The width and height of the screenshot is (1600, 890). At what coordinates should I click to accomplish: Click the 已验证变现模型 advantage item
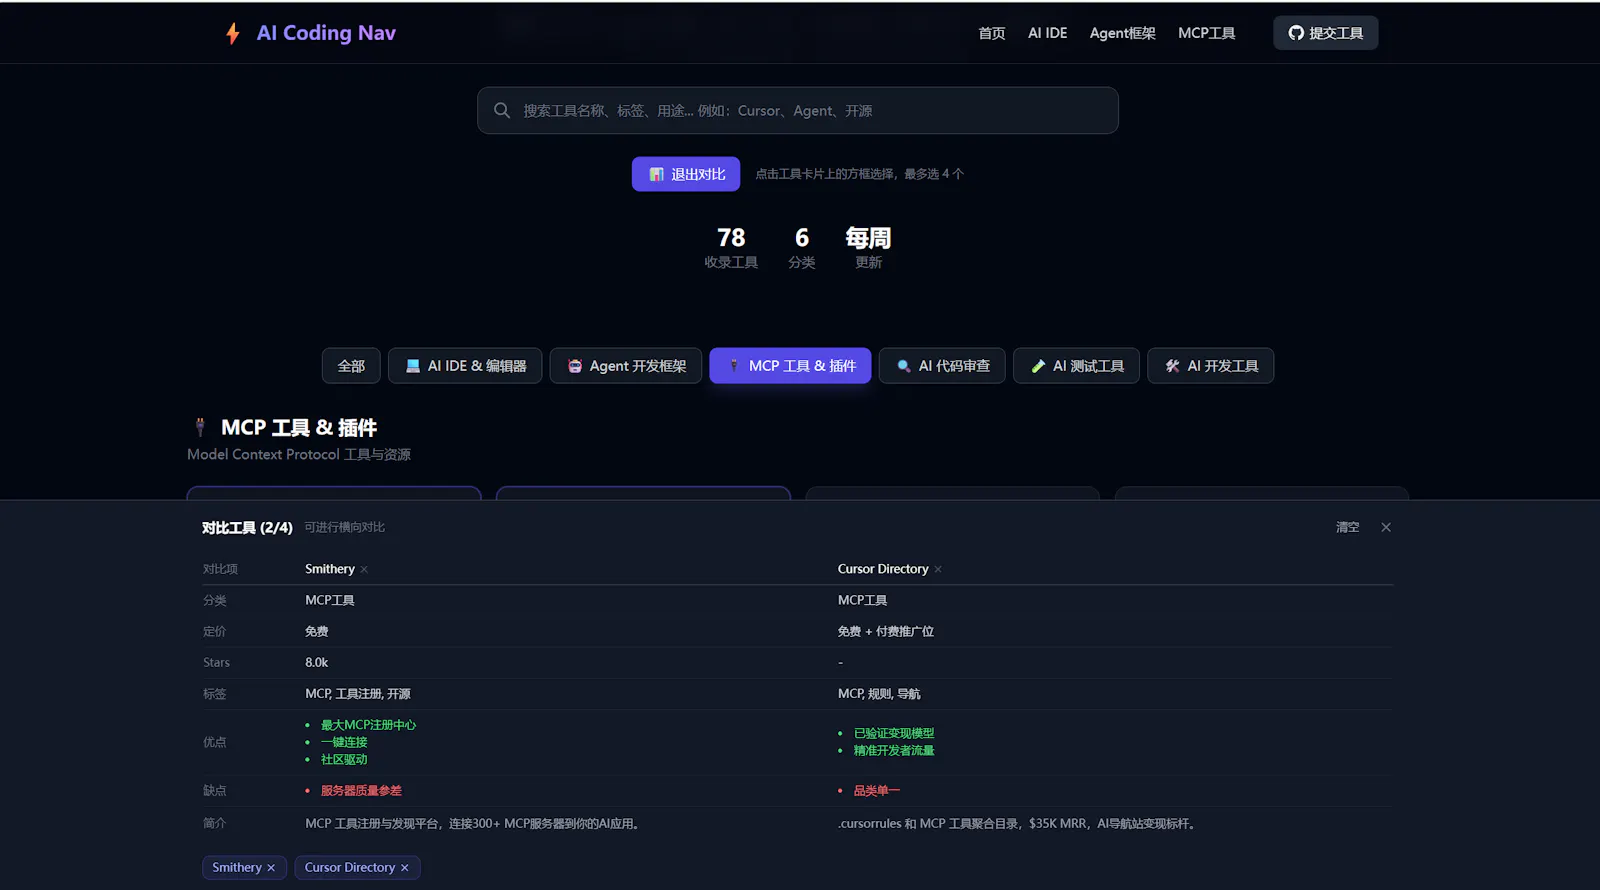pyautogui.click(x=894, y=734)
